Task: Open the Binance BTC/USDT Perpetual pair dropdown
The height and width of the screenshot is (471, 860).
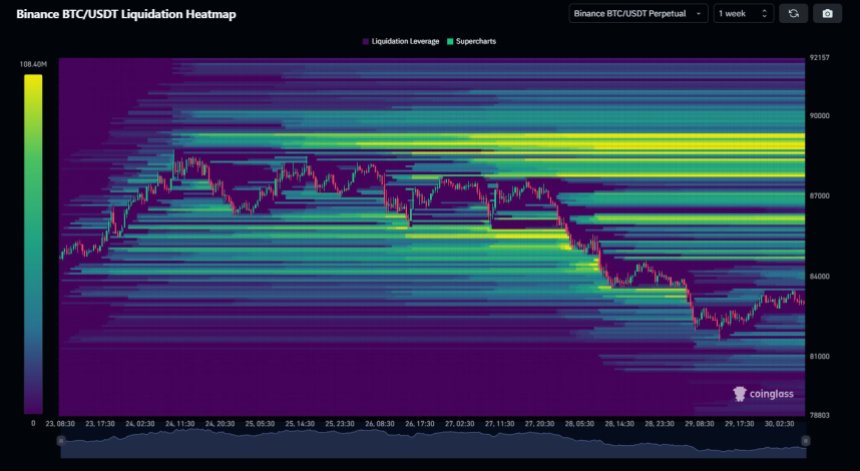Action: tap(638, 13)
